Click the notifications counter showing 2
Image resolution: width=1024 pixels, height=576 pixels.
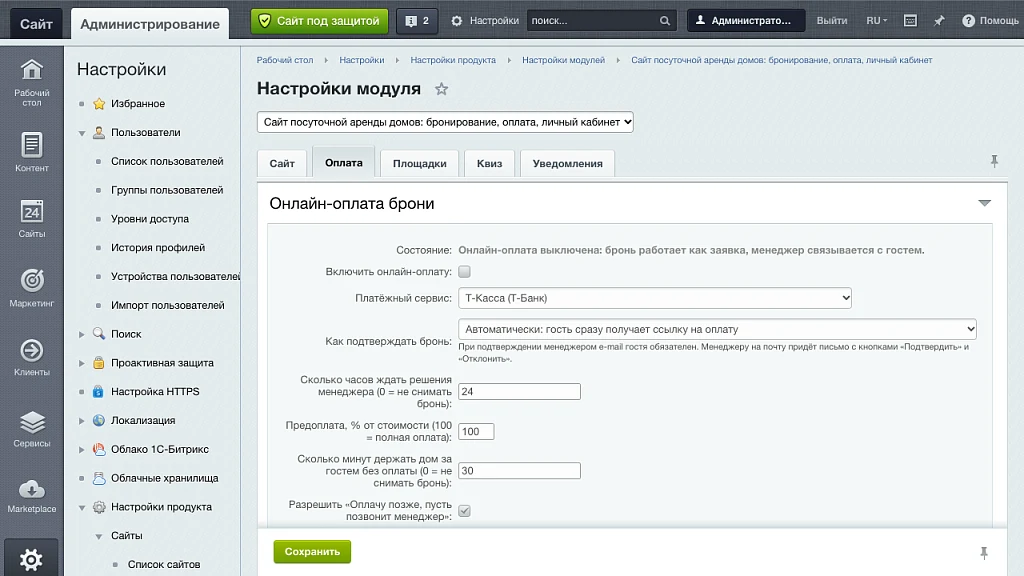tap(417, 21)
